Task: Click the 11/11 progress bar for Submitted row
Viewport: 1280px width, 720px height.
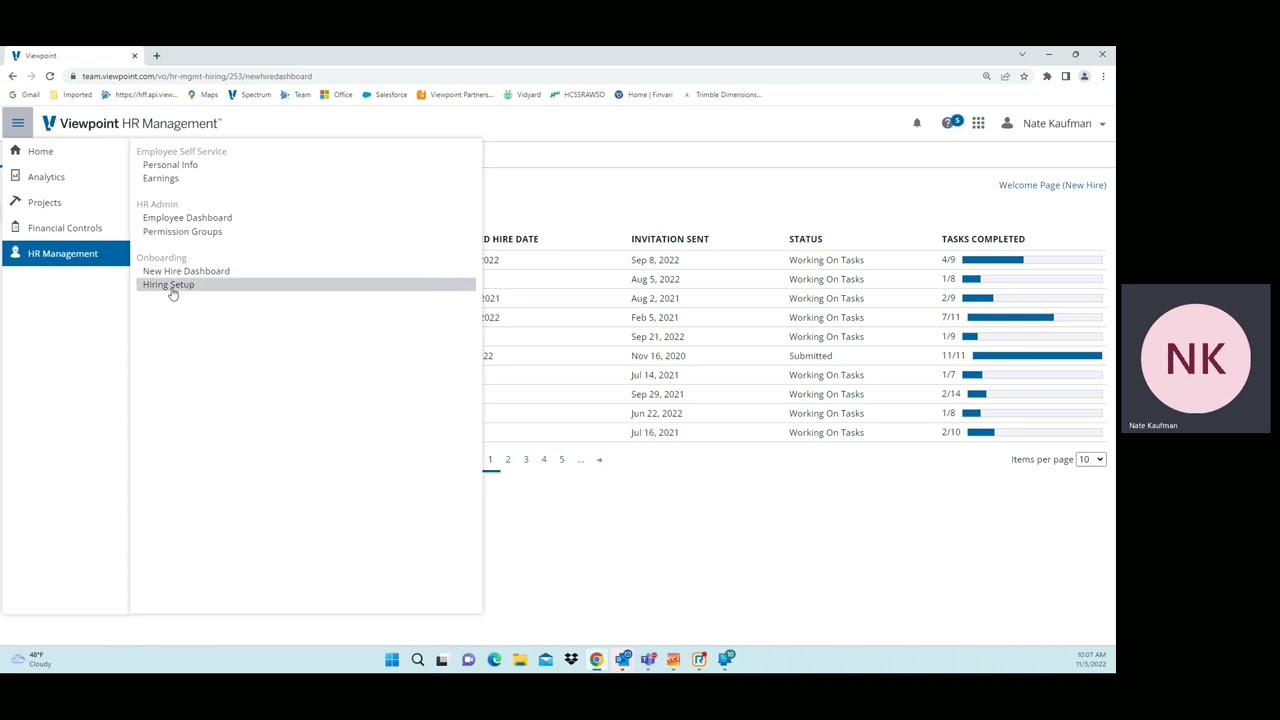Action: click(1037, 356)
